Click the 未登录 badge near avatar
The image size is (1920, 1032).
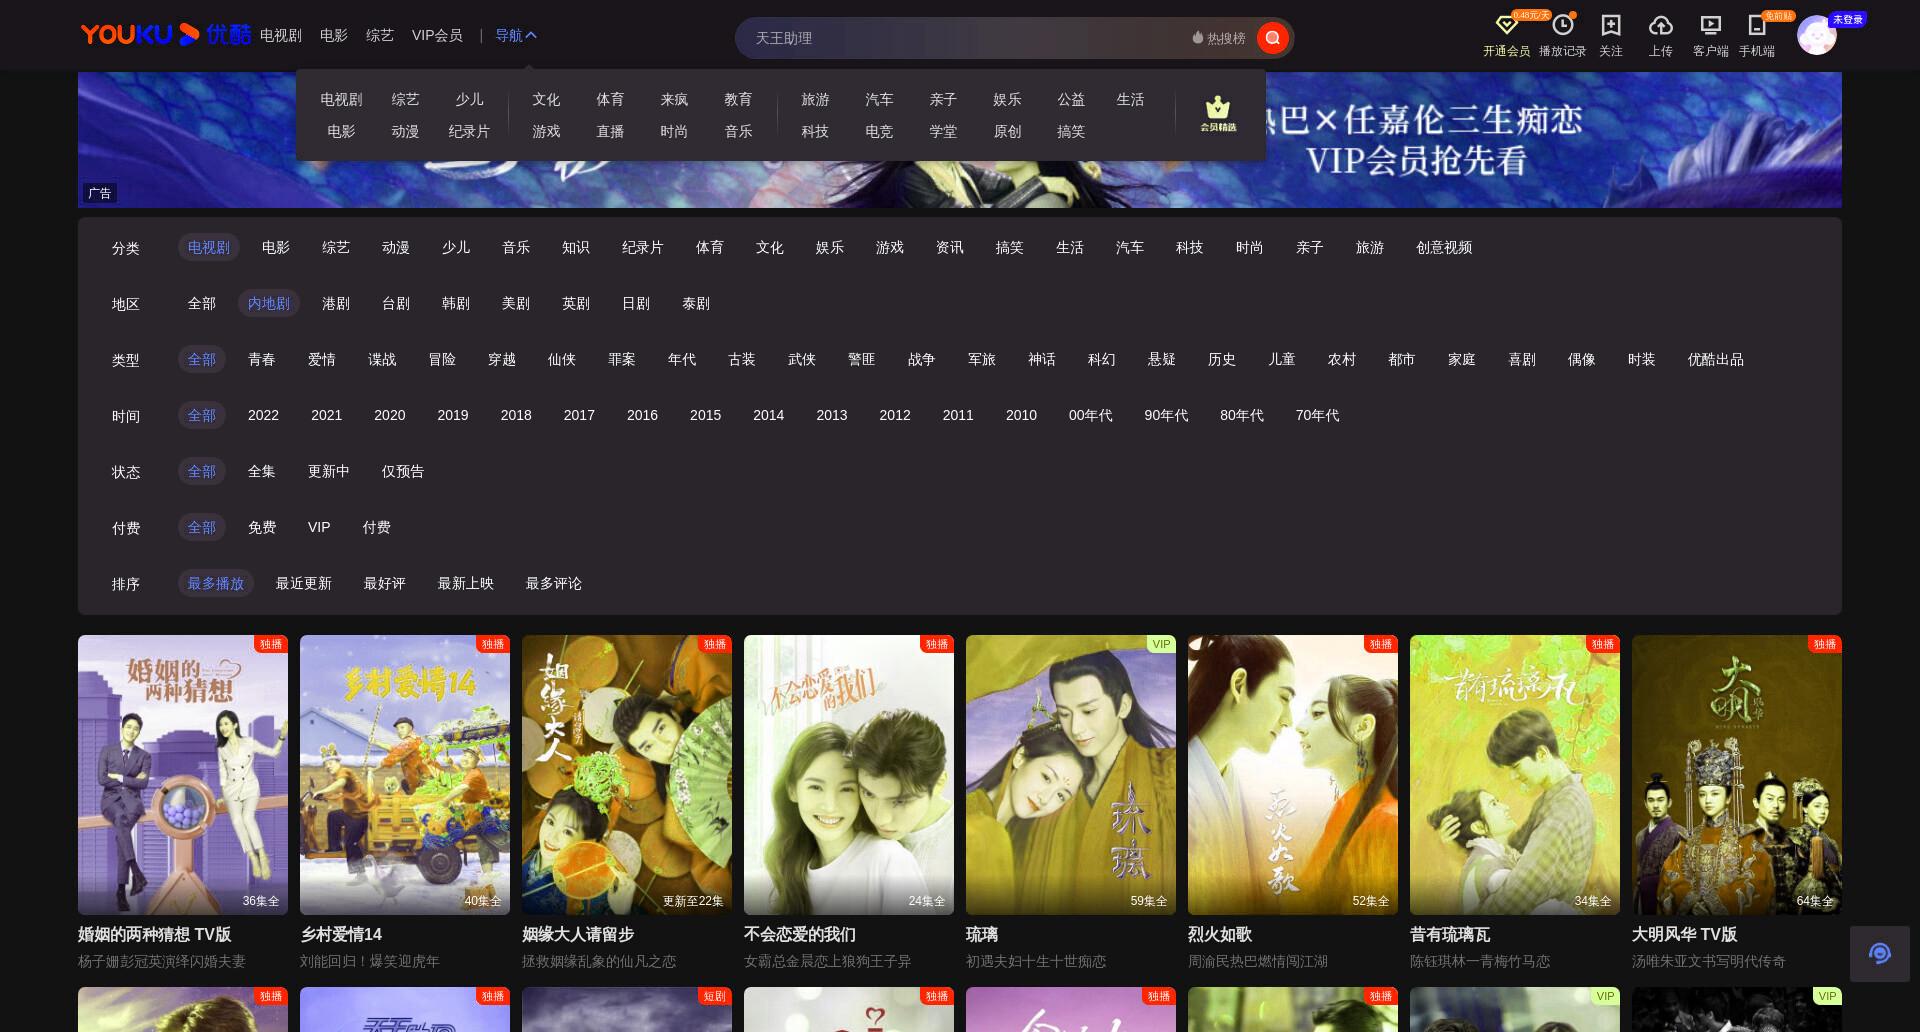(1848, 19)
